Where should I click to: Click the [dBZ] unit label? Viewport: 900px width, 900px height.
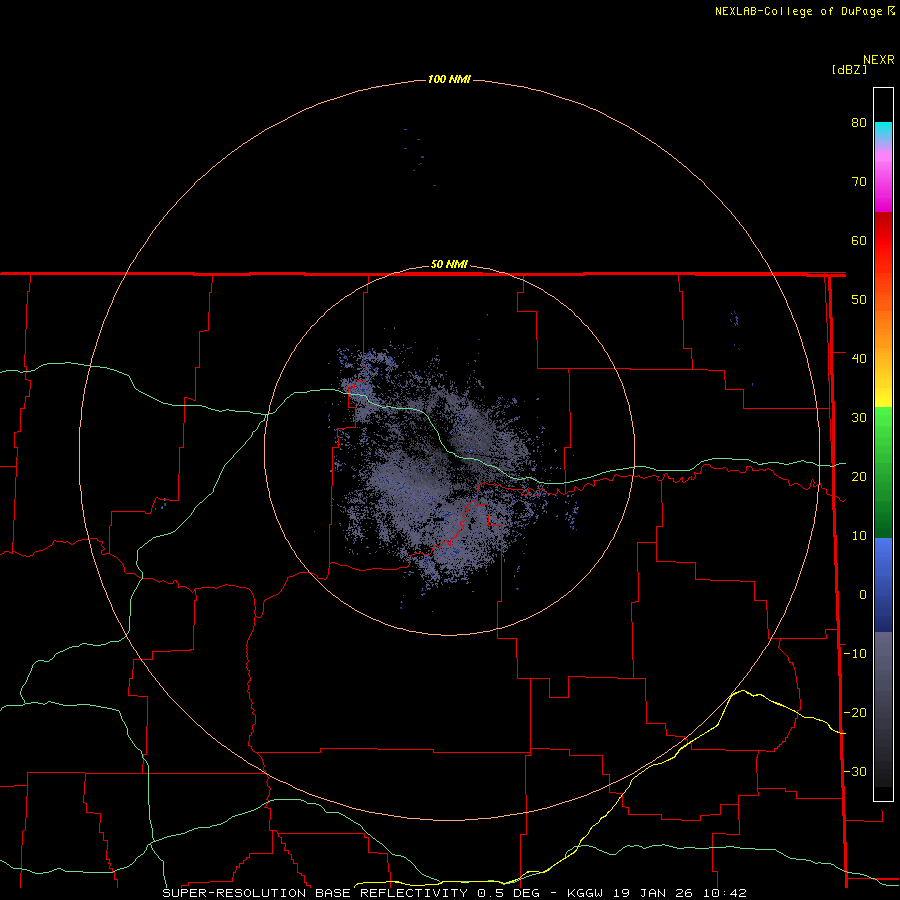849,70
